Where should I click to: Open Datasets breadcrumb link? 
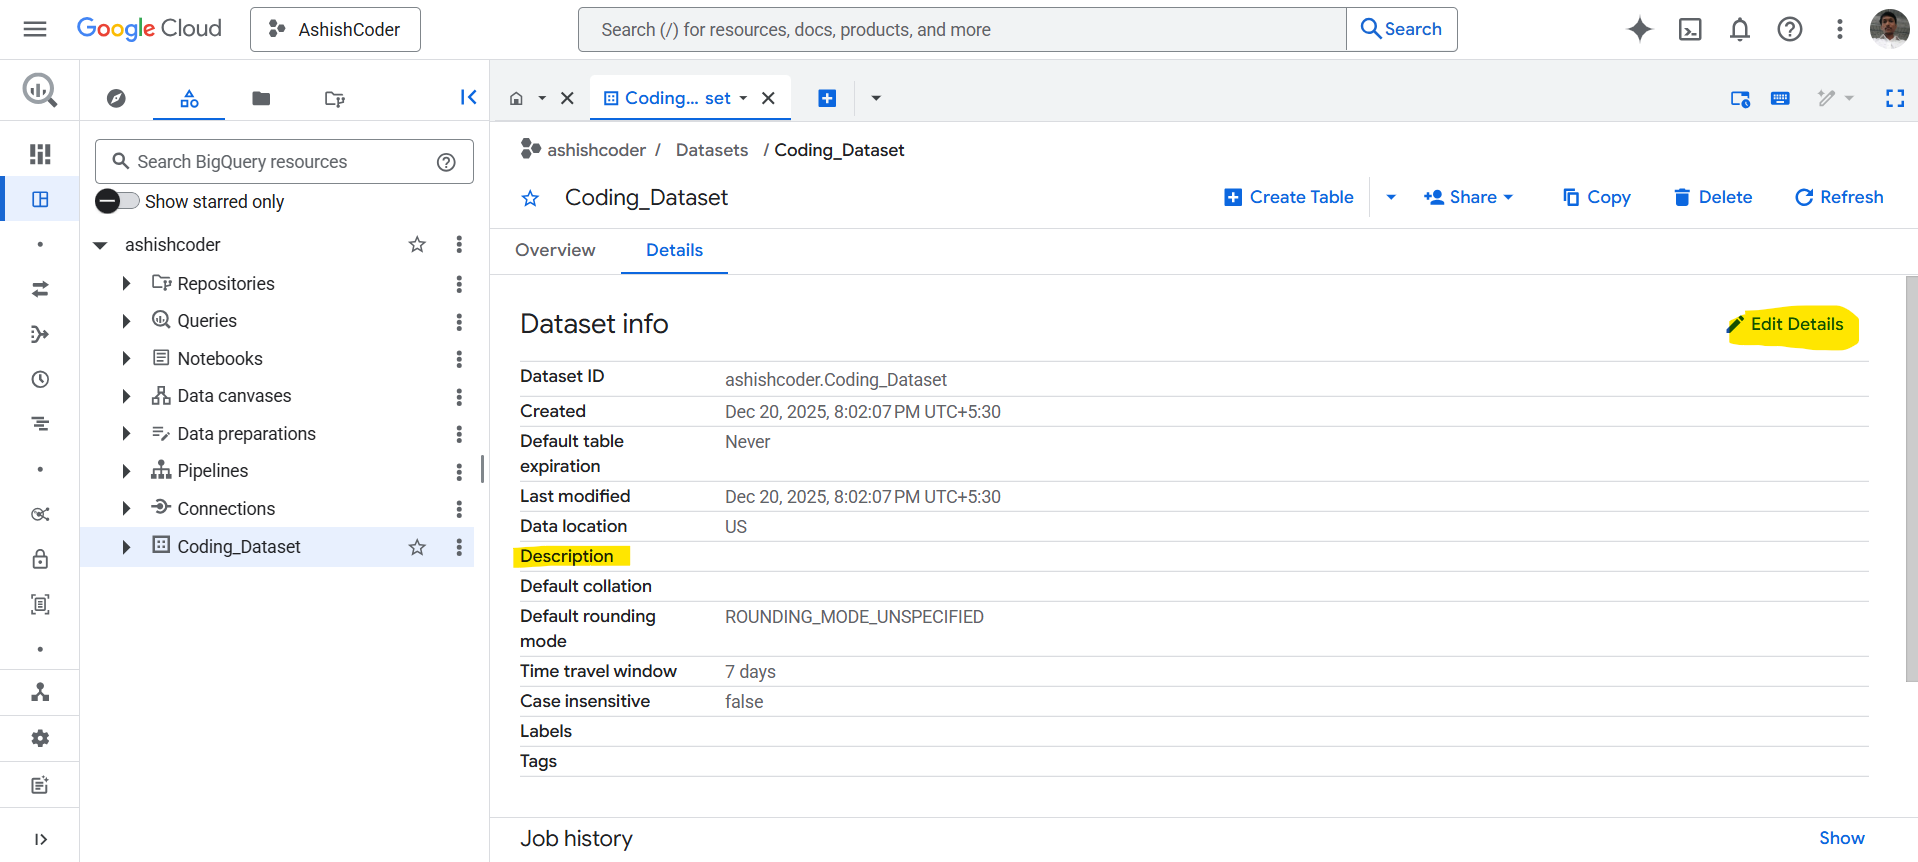click(x=712, y=150)
